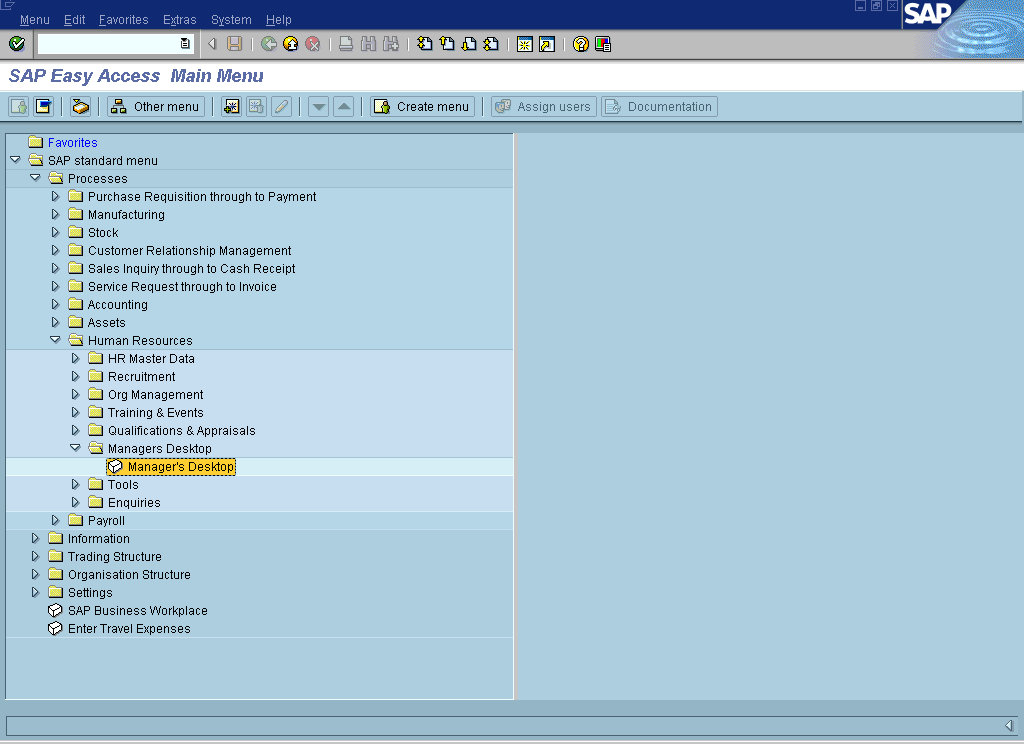
Task: Click the Add to Favorites icon
Action: (231, 106)
